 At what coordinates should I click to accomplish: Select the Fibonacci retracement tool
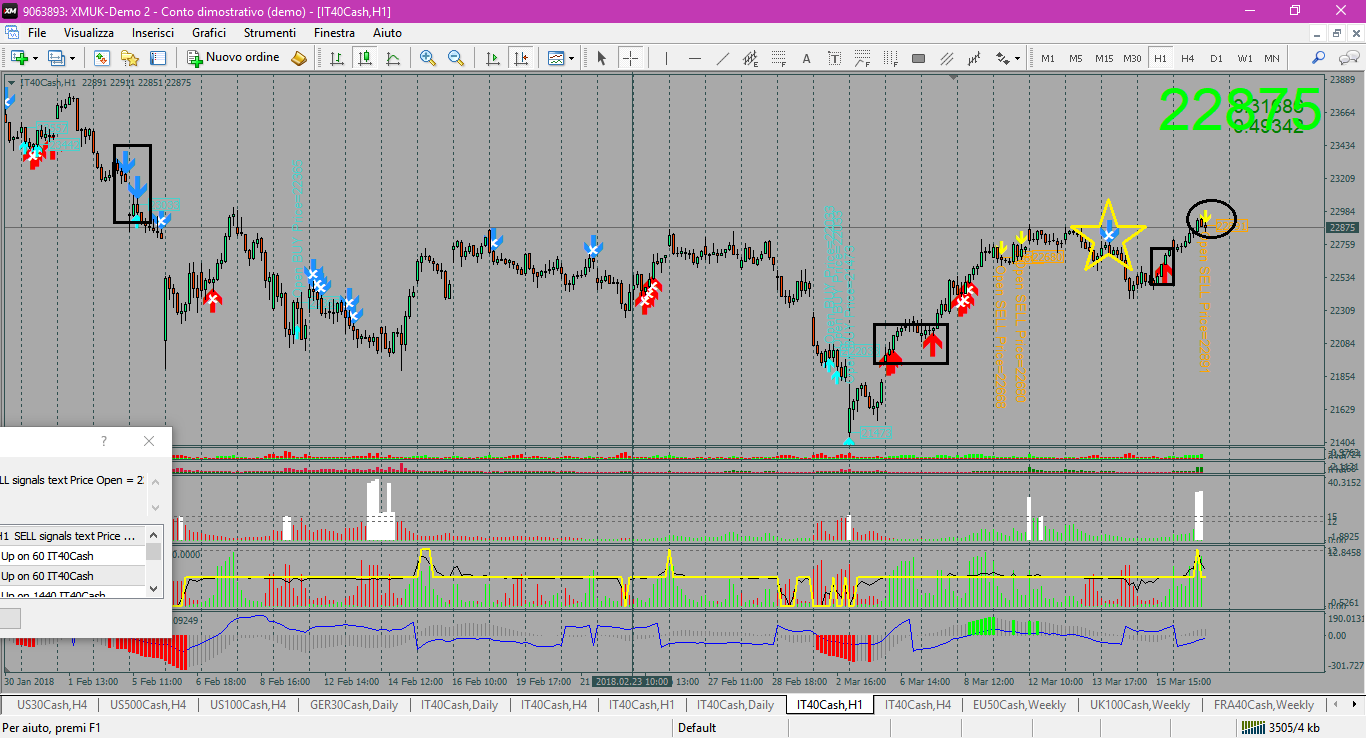(x=778, y=58)
